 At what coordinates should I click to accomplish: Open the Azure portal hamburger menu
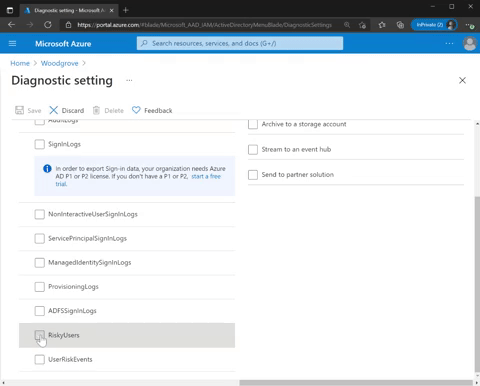point(12,43)
